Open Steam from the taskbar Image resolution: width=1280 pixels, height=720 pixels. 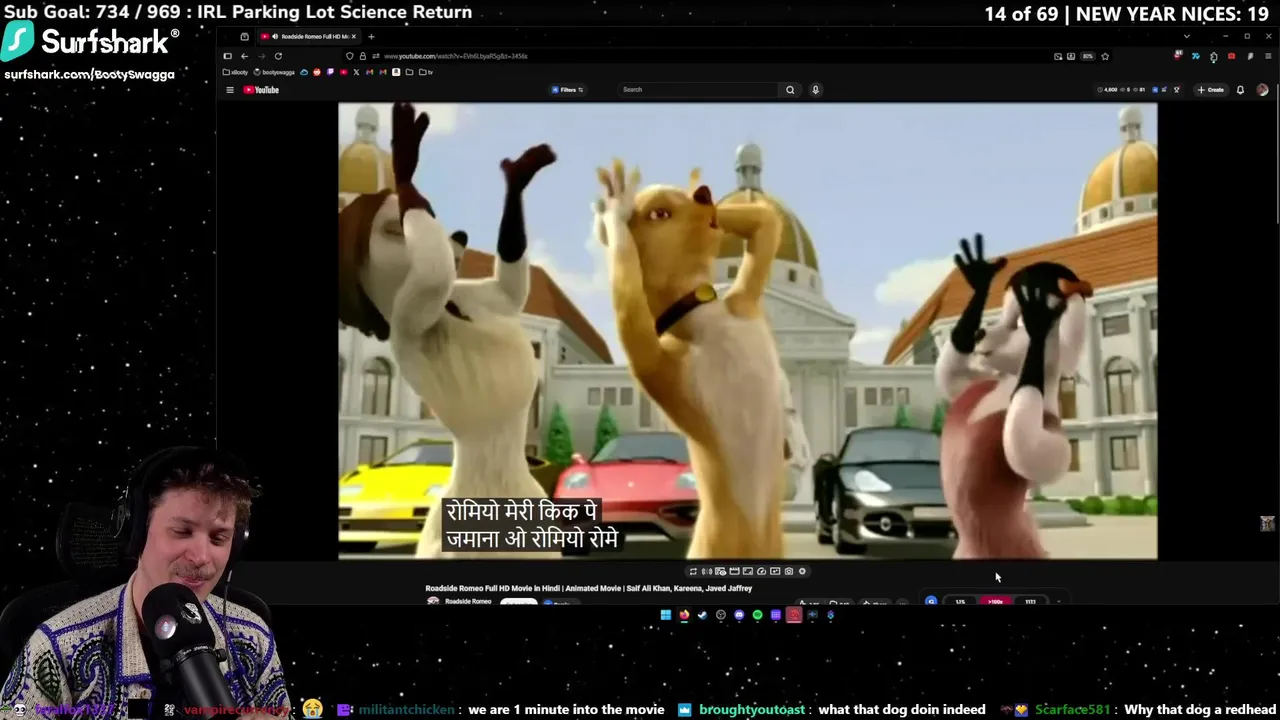pyautogui.click(x=702, y=615)
